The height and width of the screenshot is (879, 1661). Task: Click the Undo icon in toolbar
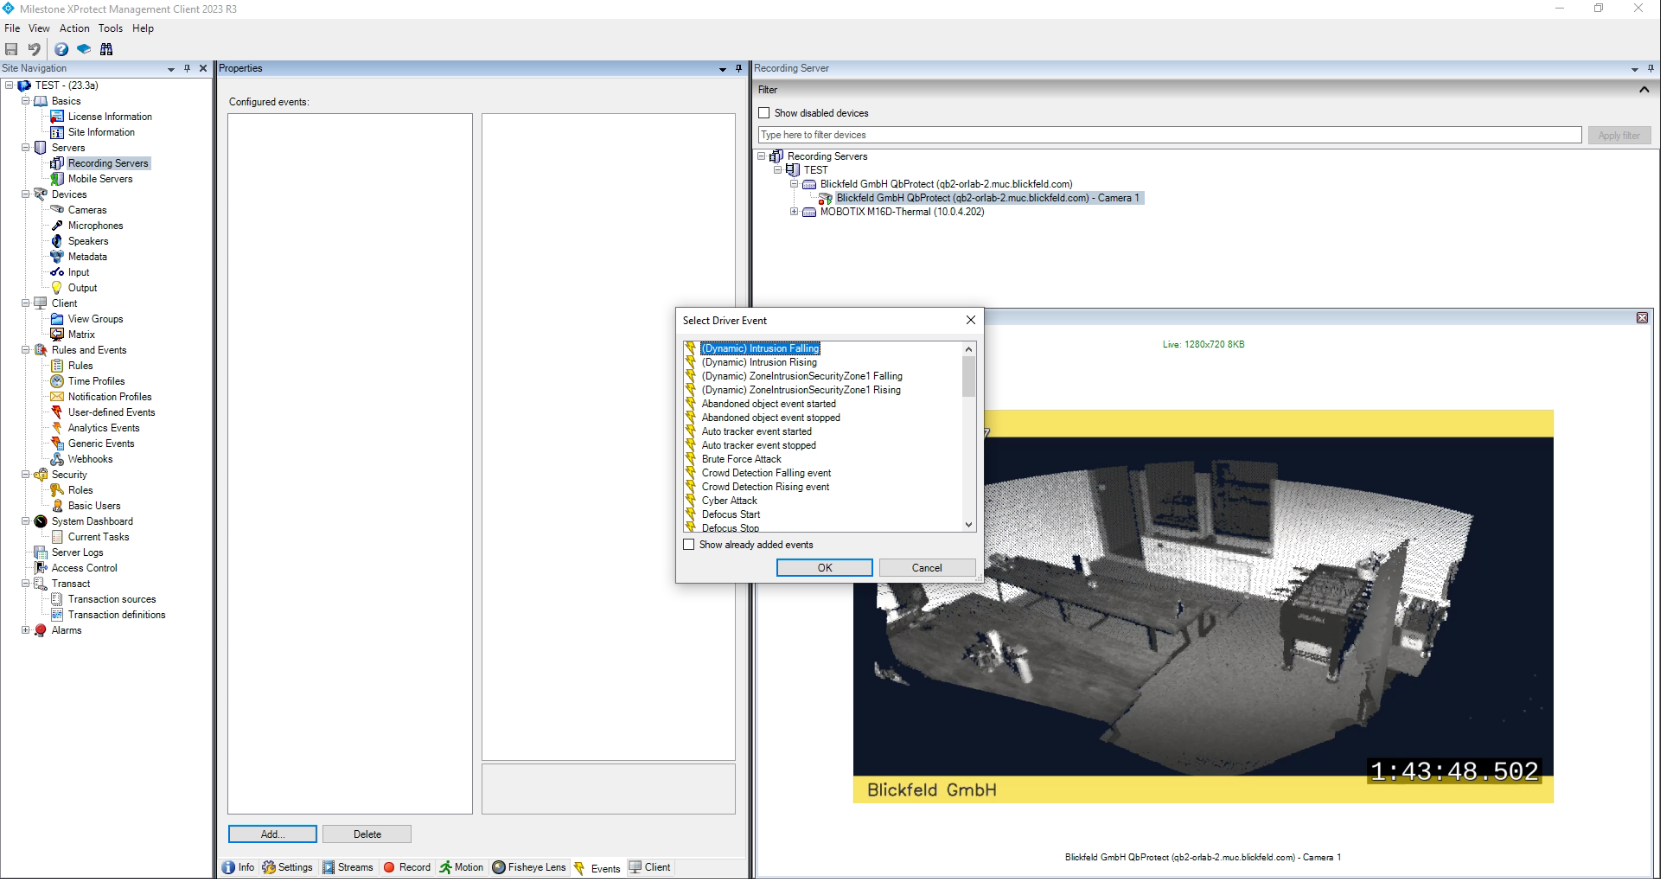tap(34, 49)
